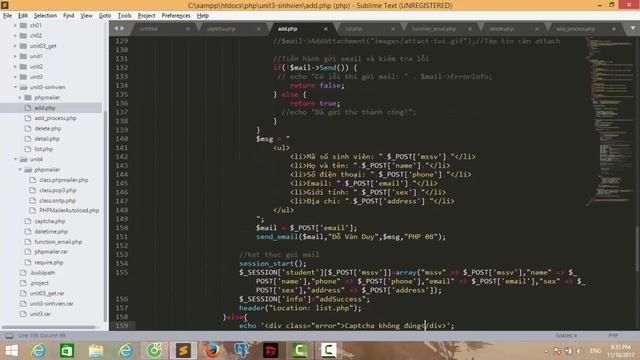640x360 pixels.
Task: Expand the unit3 folder
Action: pos(15,77)
